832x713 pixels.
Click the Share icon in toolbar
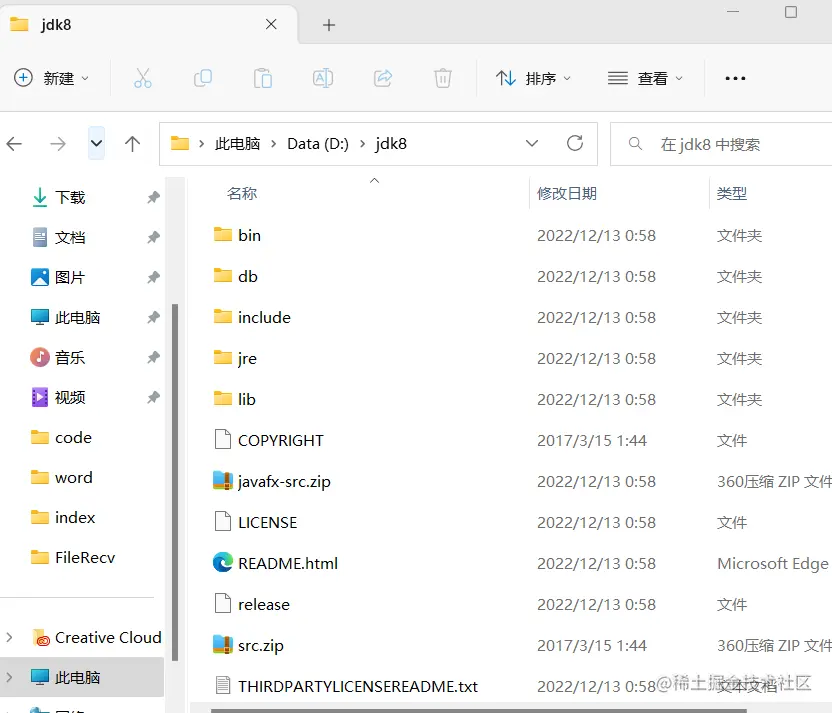click(383, 79)
